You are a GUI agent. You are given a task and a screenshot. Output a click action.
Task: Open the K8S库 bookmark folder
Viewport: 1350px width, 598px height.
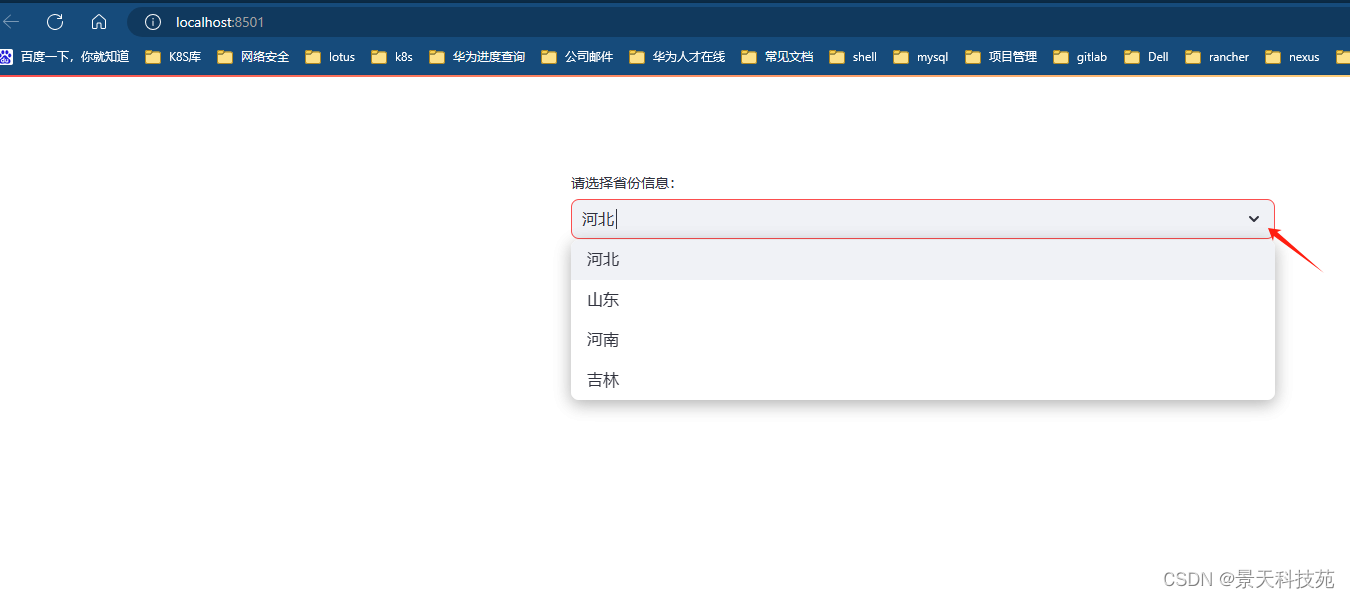point(173,57)
